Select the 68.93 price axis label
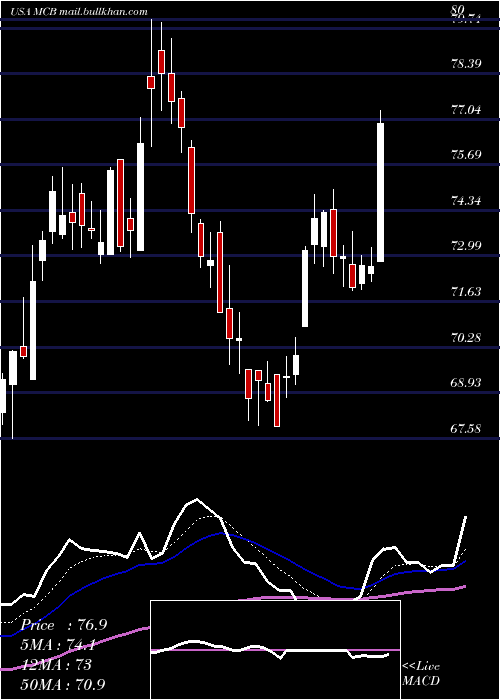 pos(467,383)
